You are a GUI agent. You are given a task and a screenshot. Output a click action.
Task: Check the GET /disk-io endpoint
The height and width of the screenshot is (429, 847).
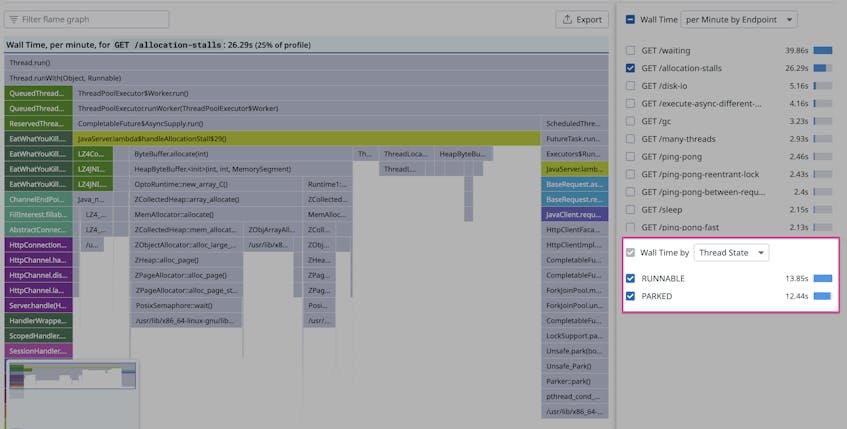coord(630,86)
